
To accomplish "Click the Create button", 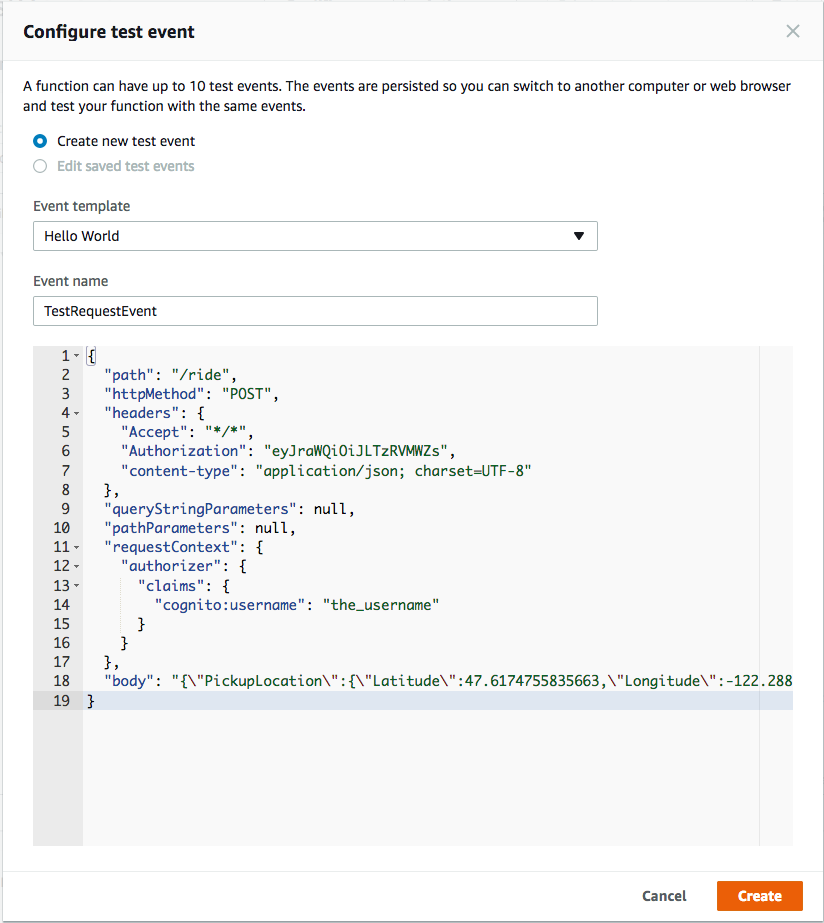I will click(x=759, y=895).
